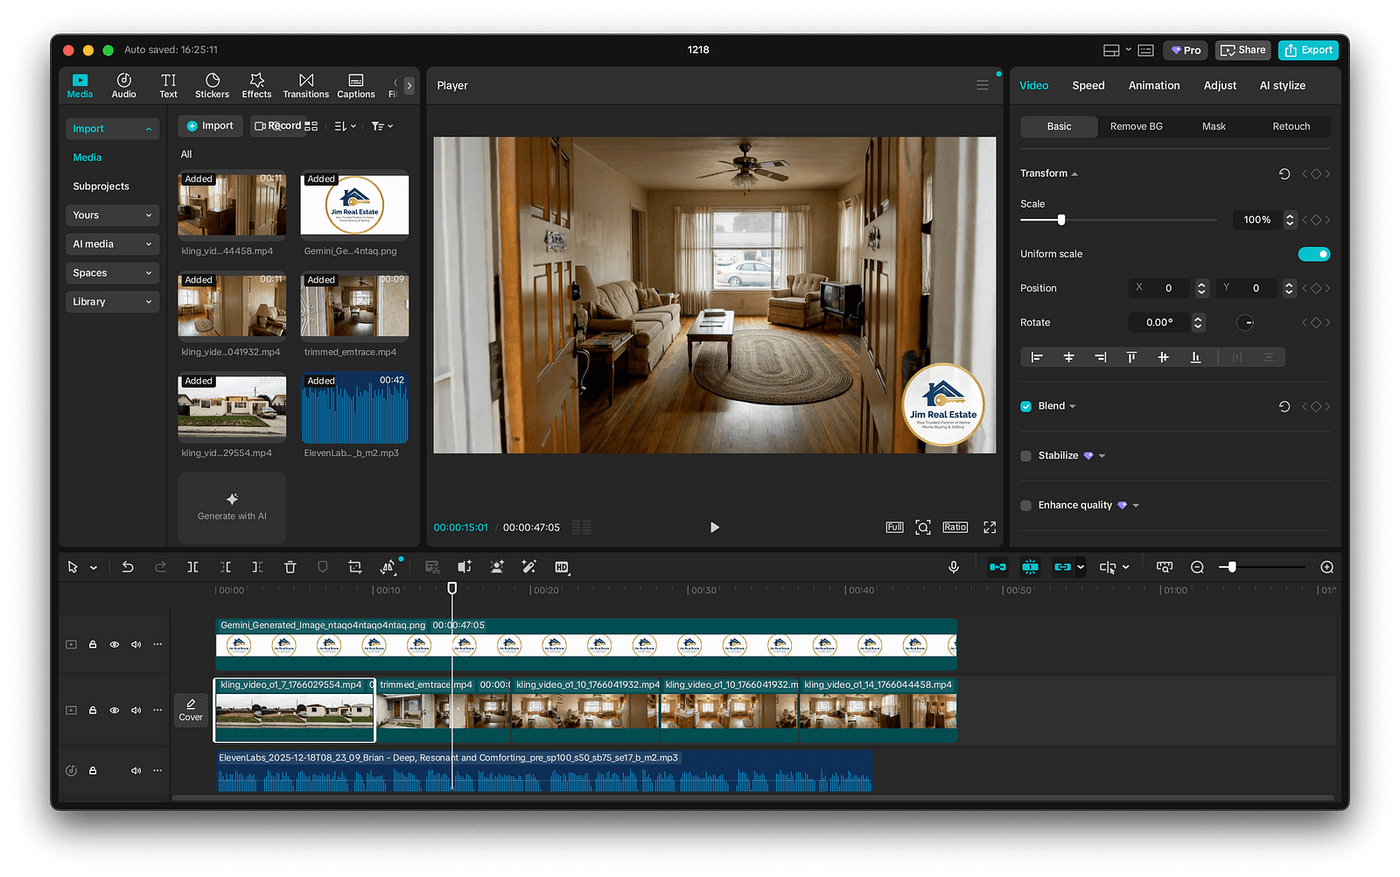Enable the Stabilize checkbox

click(x=1026, y=456)
